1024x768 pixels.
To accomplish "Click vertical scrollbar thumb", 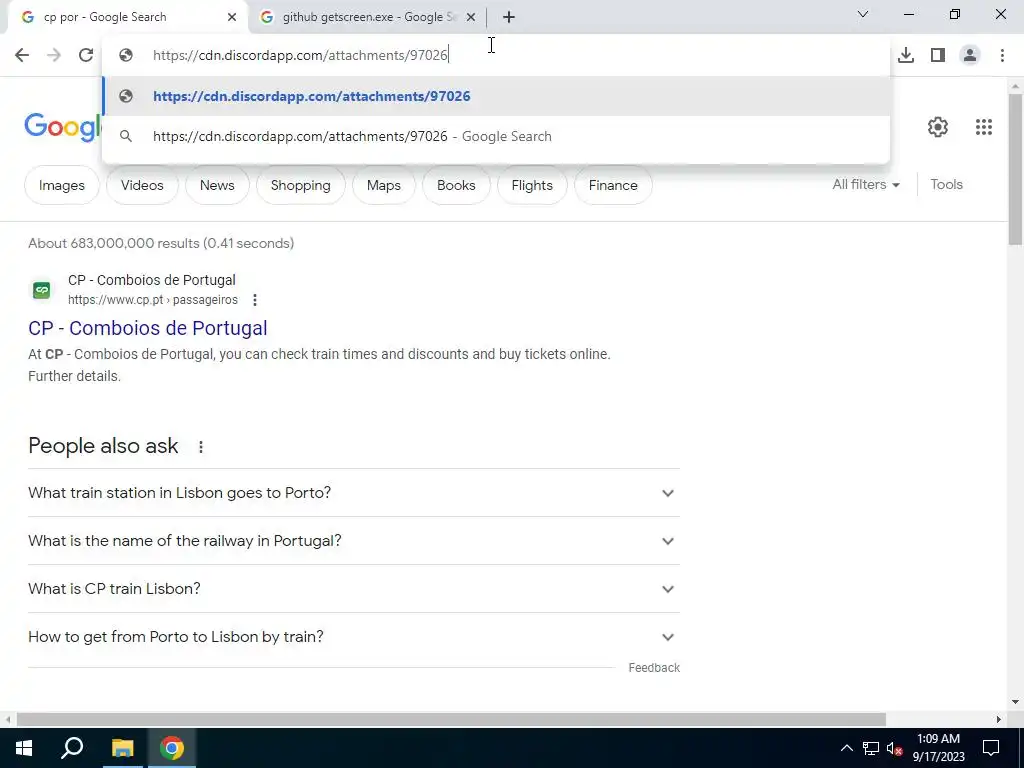I will (x=1015, y=170).
